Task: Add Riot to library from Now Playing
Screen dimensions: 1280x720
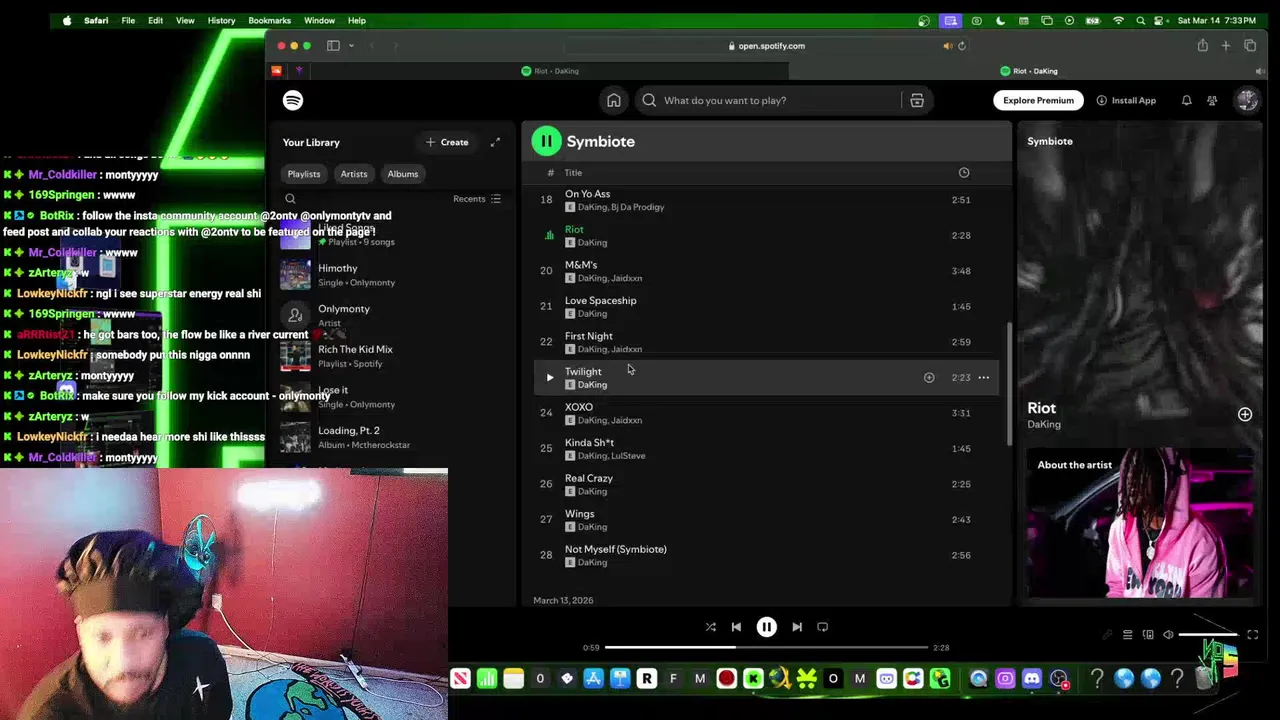Action: point(1245,414)
